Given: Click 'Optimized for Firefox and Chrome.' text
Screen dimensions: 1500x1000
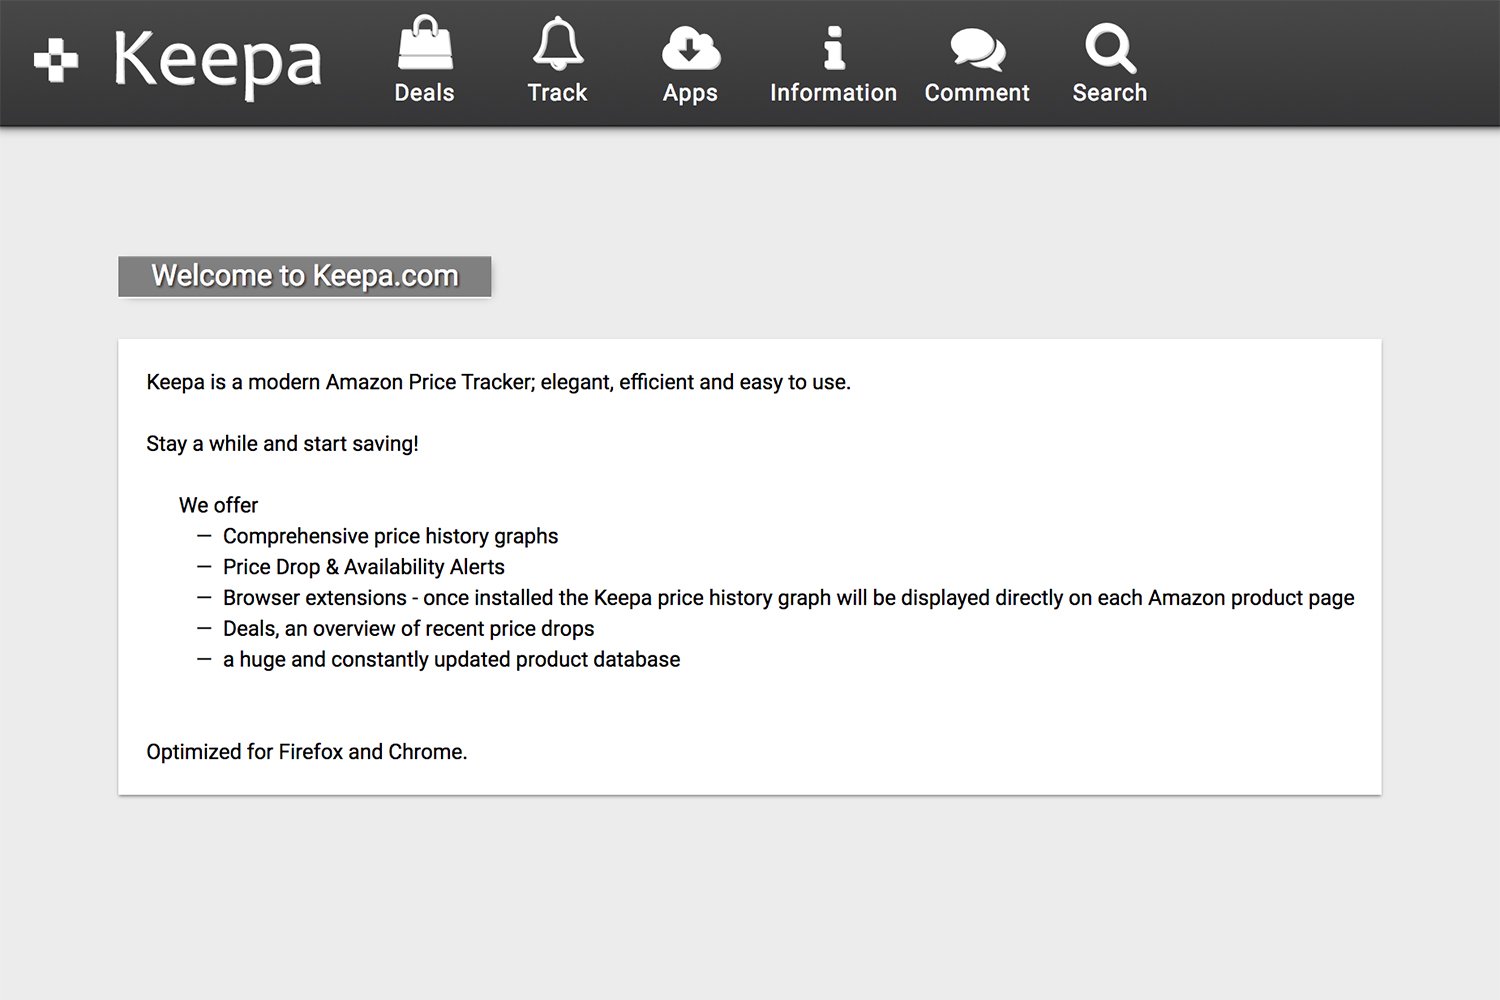Looking at the screenshot, I should (x=306, y=752).
